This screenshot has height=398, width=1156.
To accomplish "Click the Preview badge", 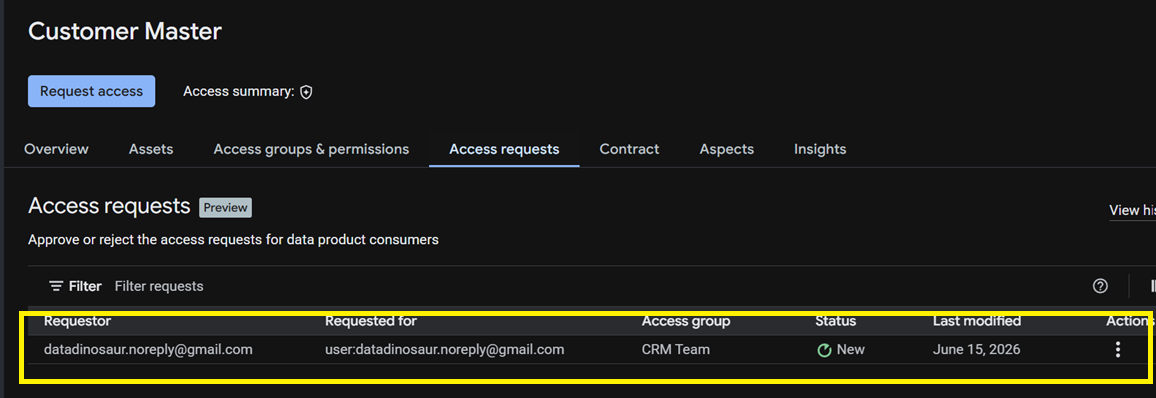I will pyautogui.click(x=226, y=208).
